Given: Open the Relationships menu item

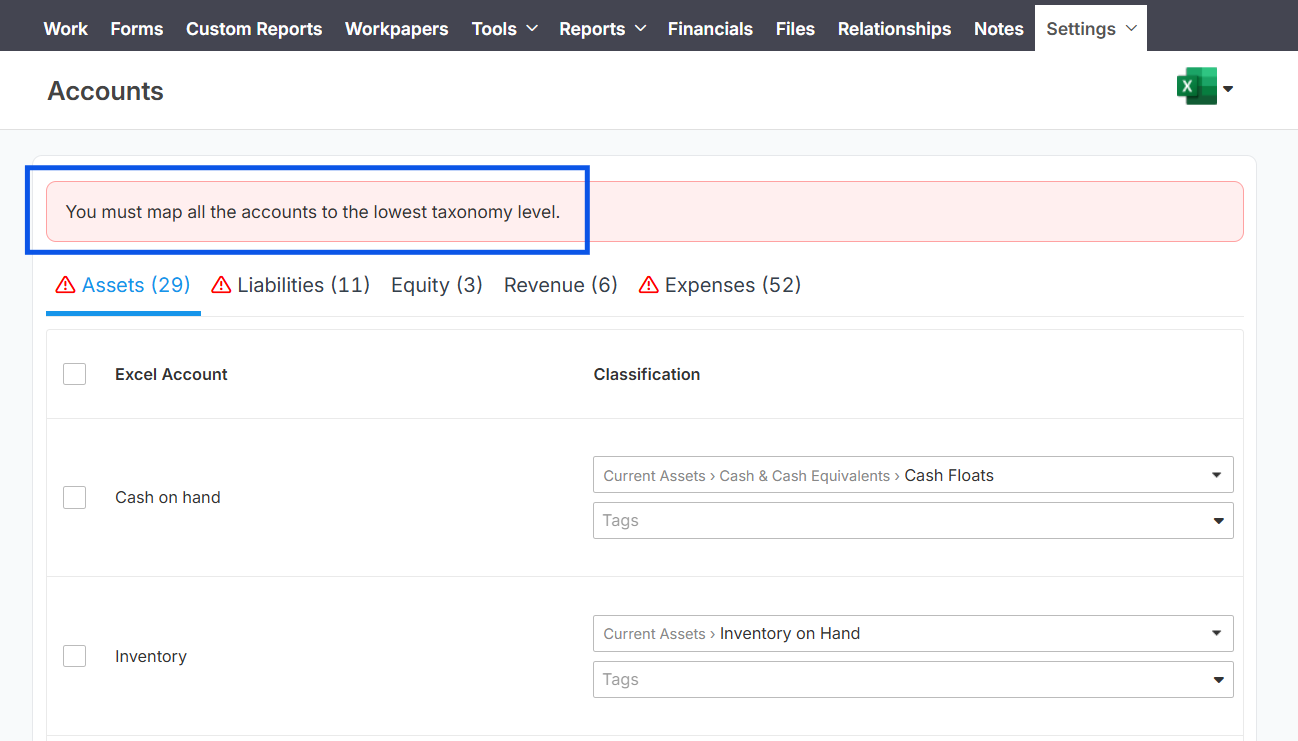Looking at the screenshot, I should point(895,29).
